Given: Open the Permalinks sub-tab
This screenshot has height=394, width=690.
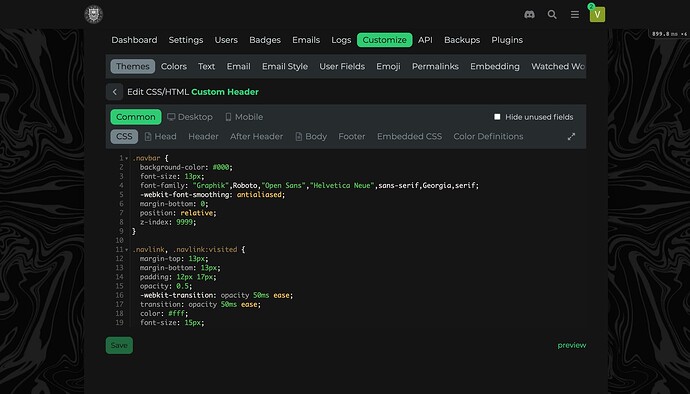Looking at the screenshot, I should 435,66.
